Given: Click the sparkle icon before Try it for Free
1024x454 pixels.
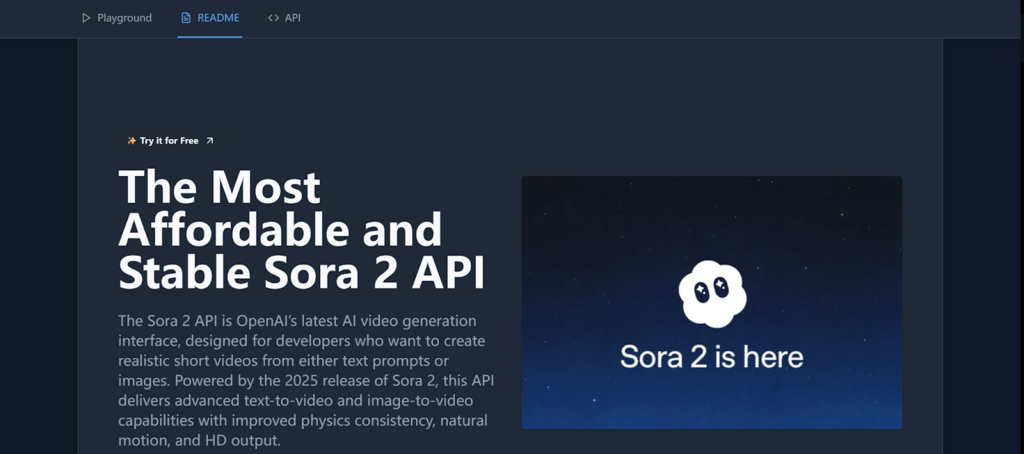Looking at the screenshot, I should point(132,141).
